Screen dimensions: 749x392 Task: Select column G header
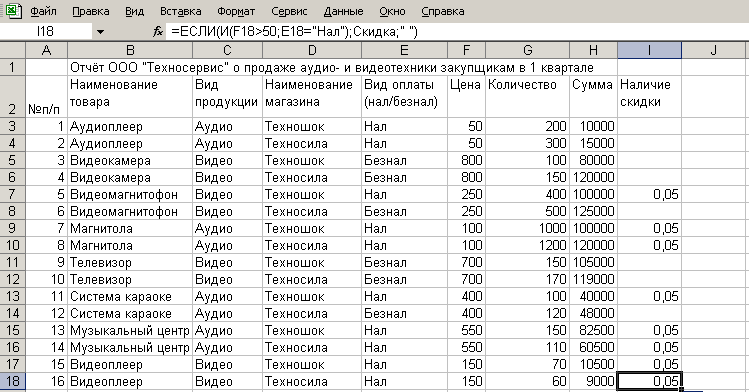point(527,50)
